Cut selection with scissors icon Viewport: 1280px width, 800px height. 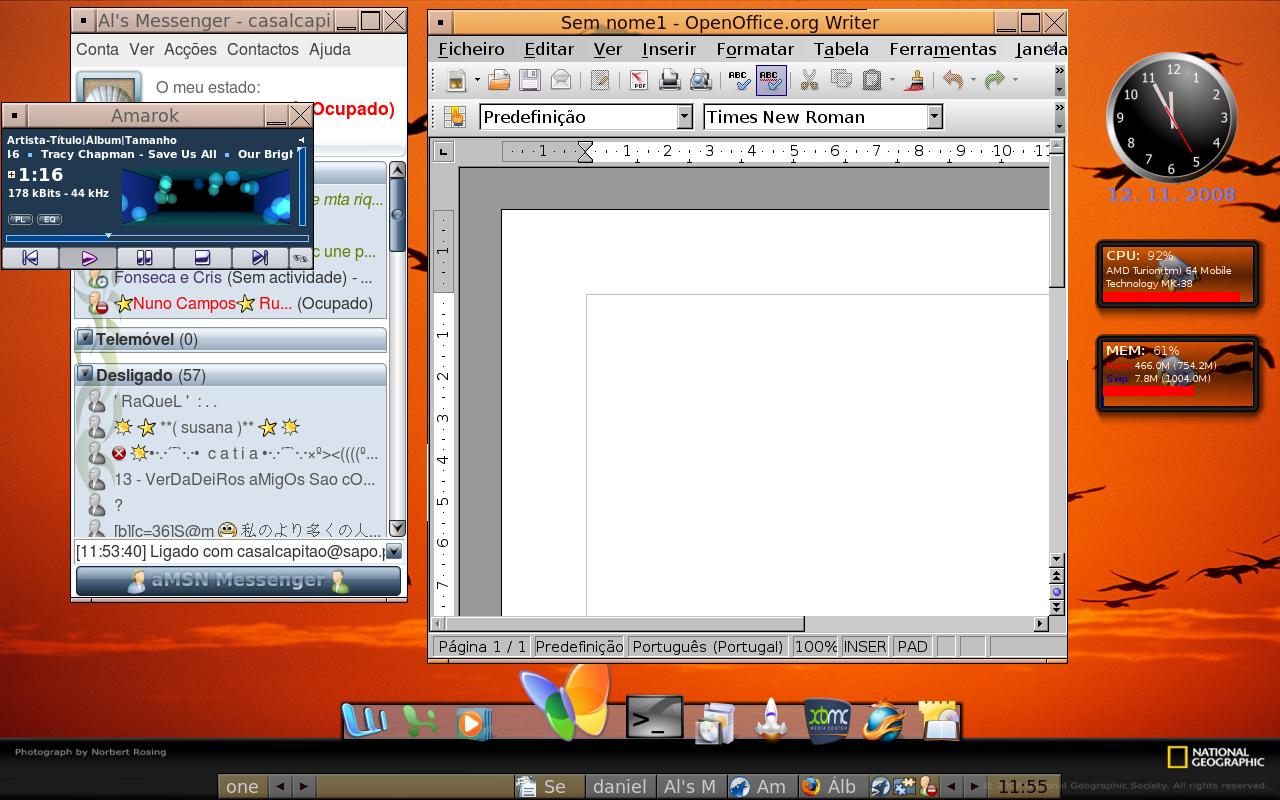(x=809, y=80)
